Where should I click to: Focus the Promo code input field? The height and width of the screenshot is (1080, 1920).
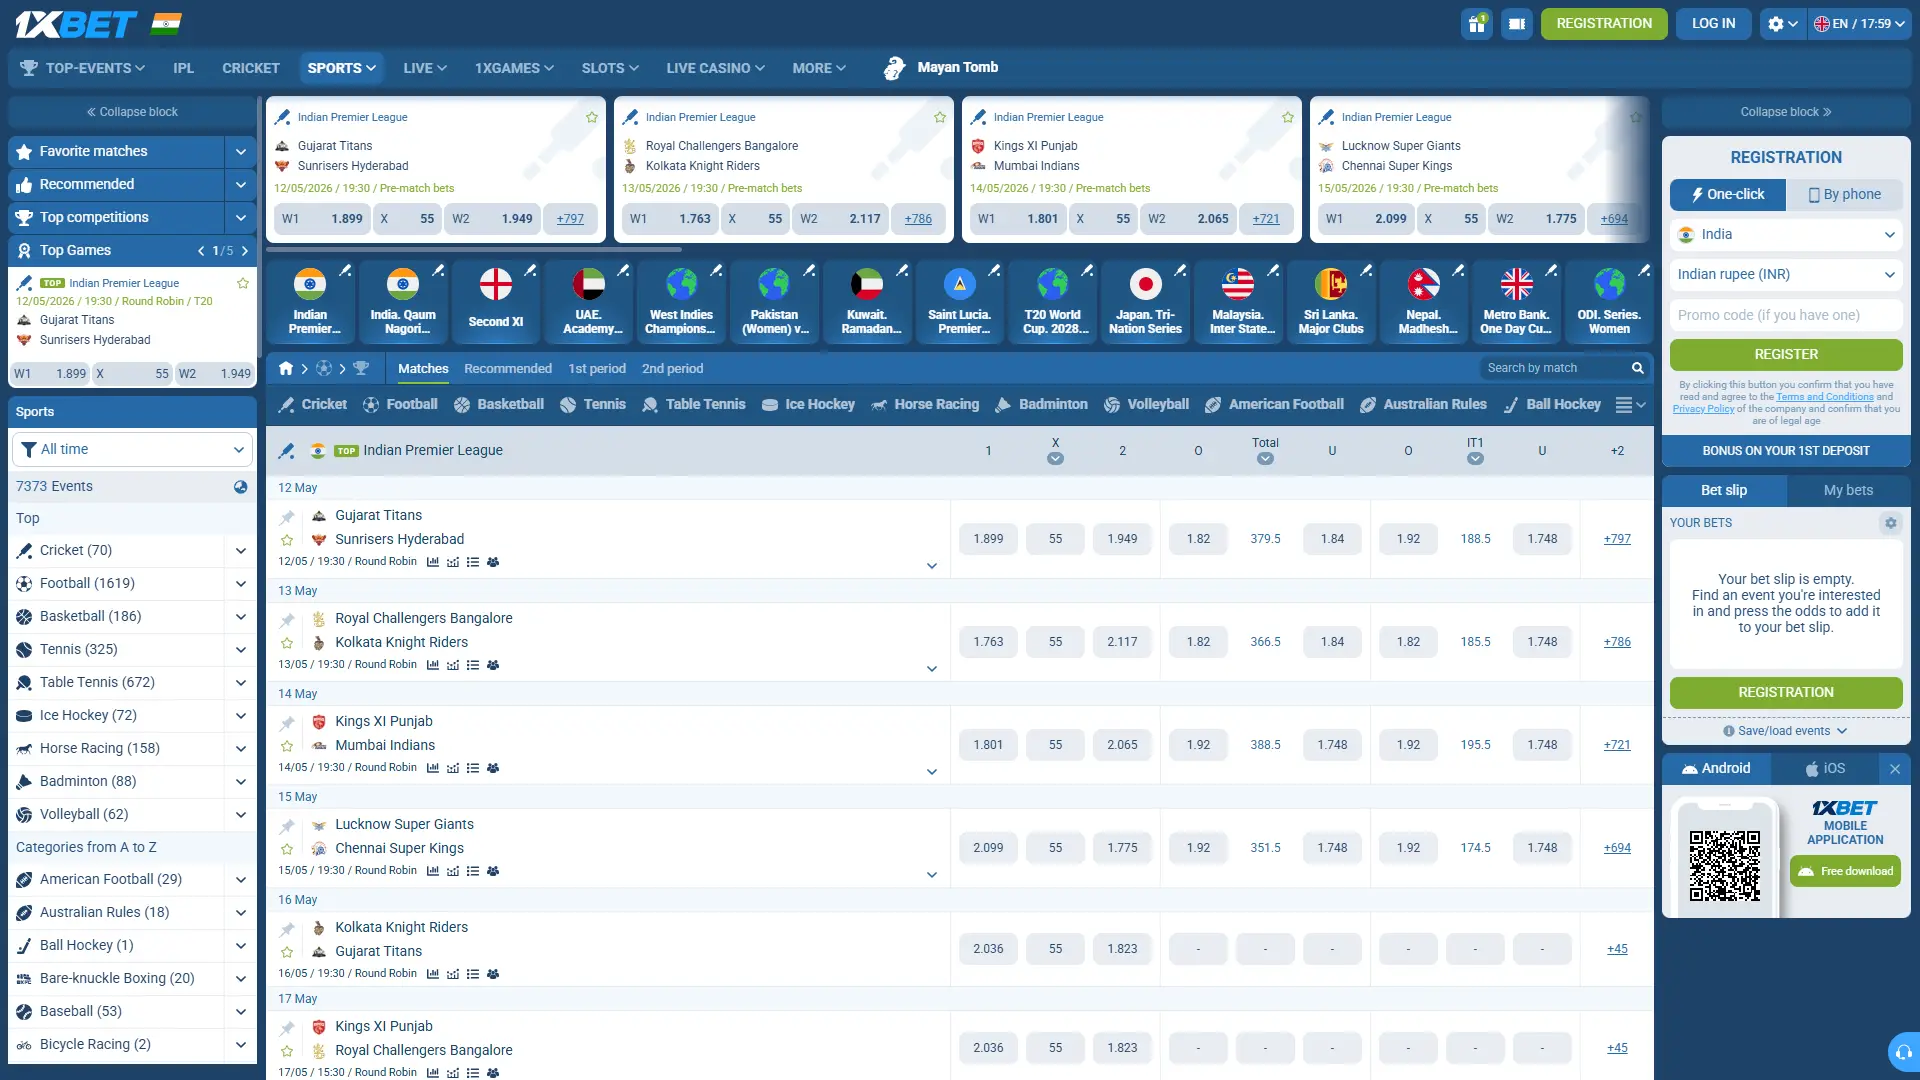(1786, 316)
